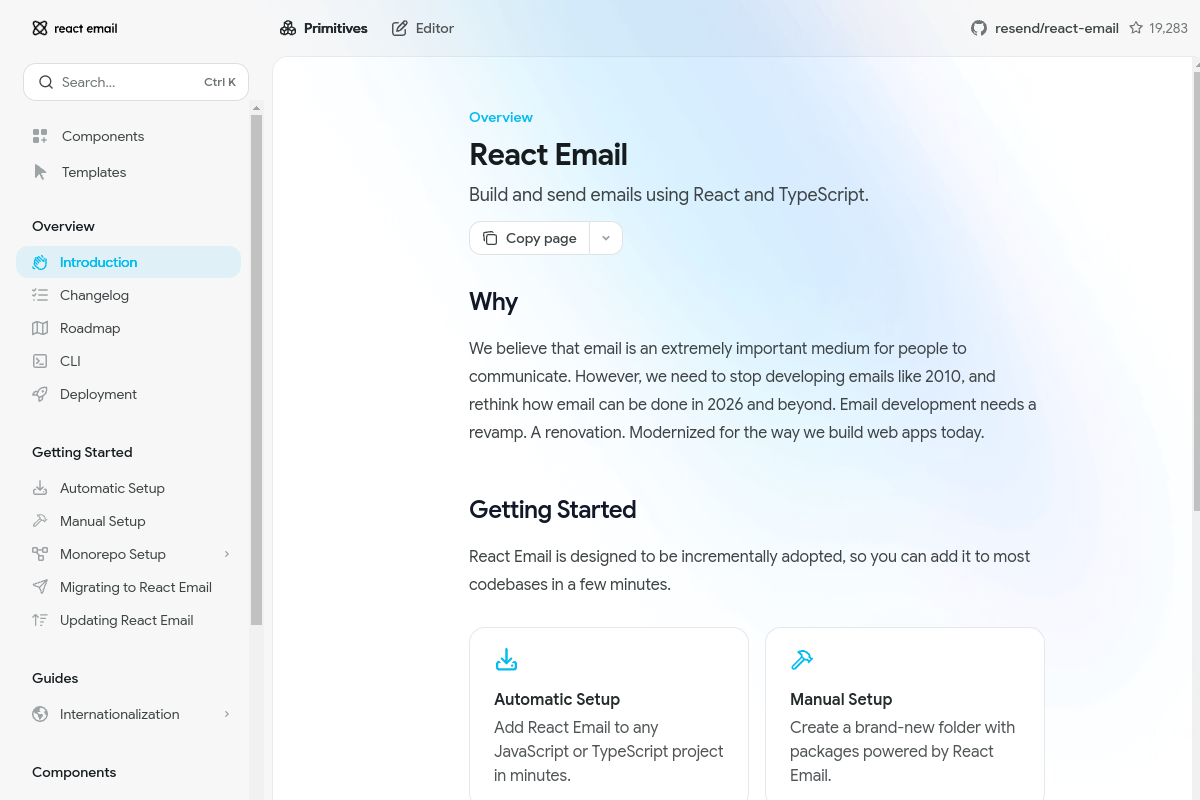Click the Manual Setup hammer icon in sidebar
1200x800 pixels.
(40, 521)
